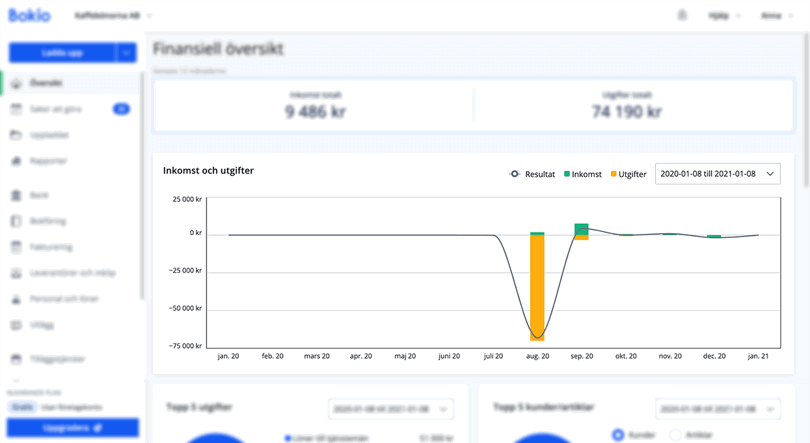Click the Översikt home icon in sidebar
Screen dimensions: 810x443
pyautogui.click(x=16, y=83)
